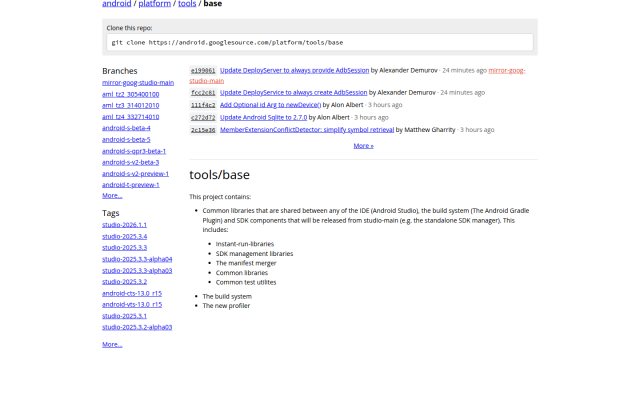Open tag studio-2025.3.1
The image size is (640, 400).
pos(124,316)
